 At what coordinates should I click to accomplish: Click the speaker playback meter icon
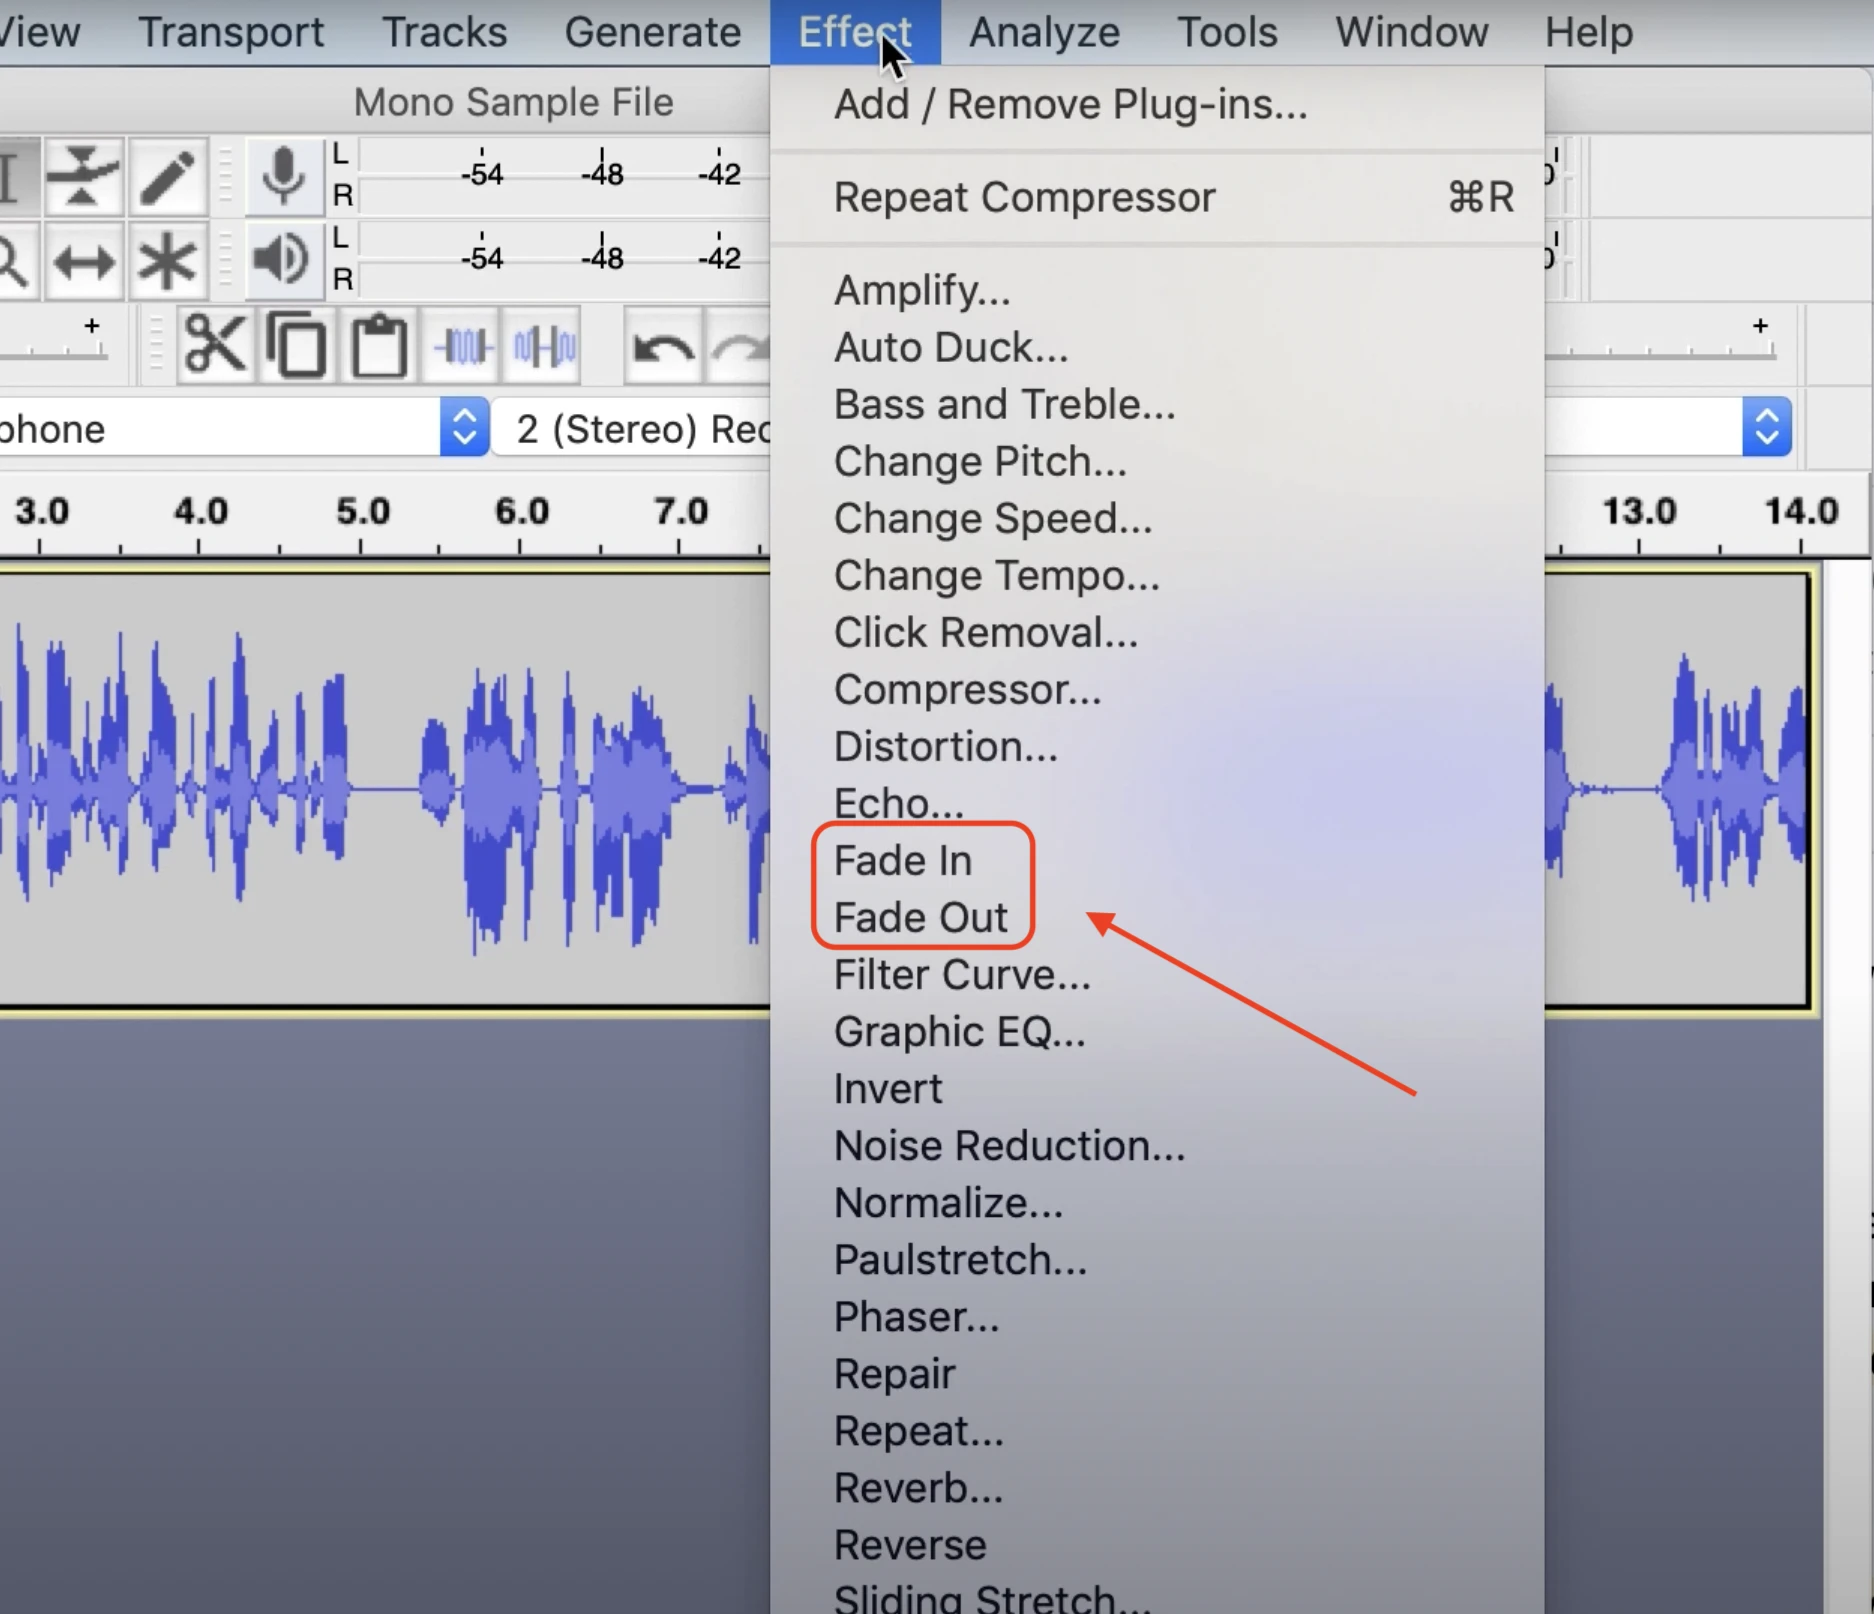pos(282,260)
